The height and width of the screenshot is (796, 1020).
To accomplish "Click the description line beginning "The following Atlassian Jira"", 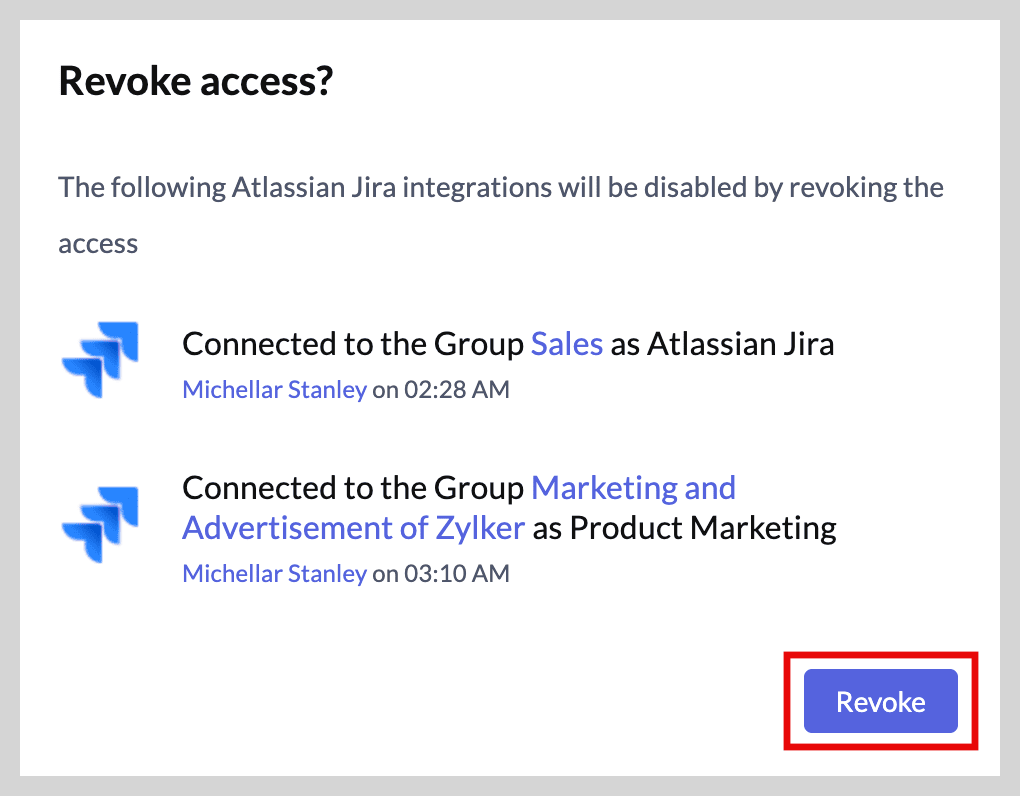I will click(x=500, y=187).
